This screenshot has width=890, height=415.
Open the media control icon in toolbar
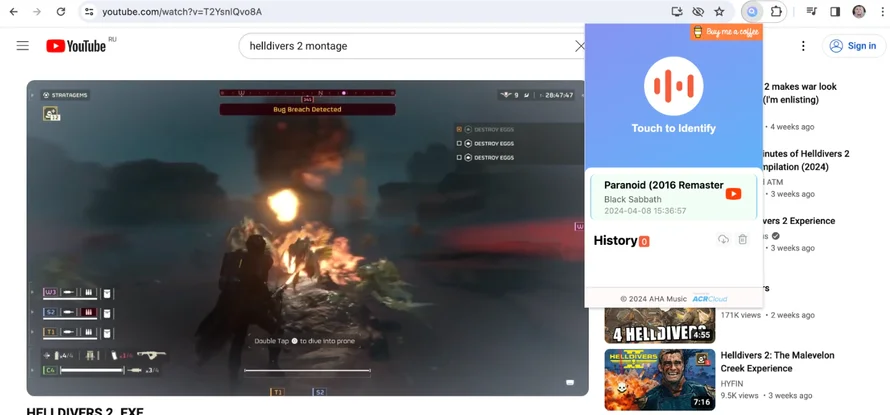(x=812, y=11)
